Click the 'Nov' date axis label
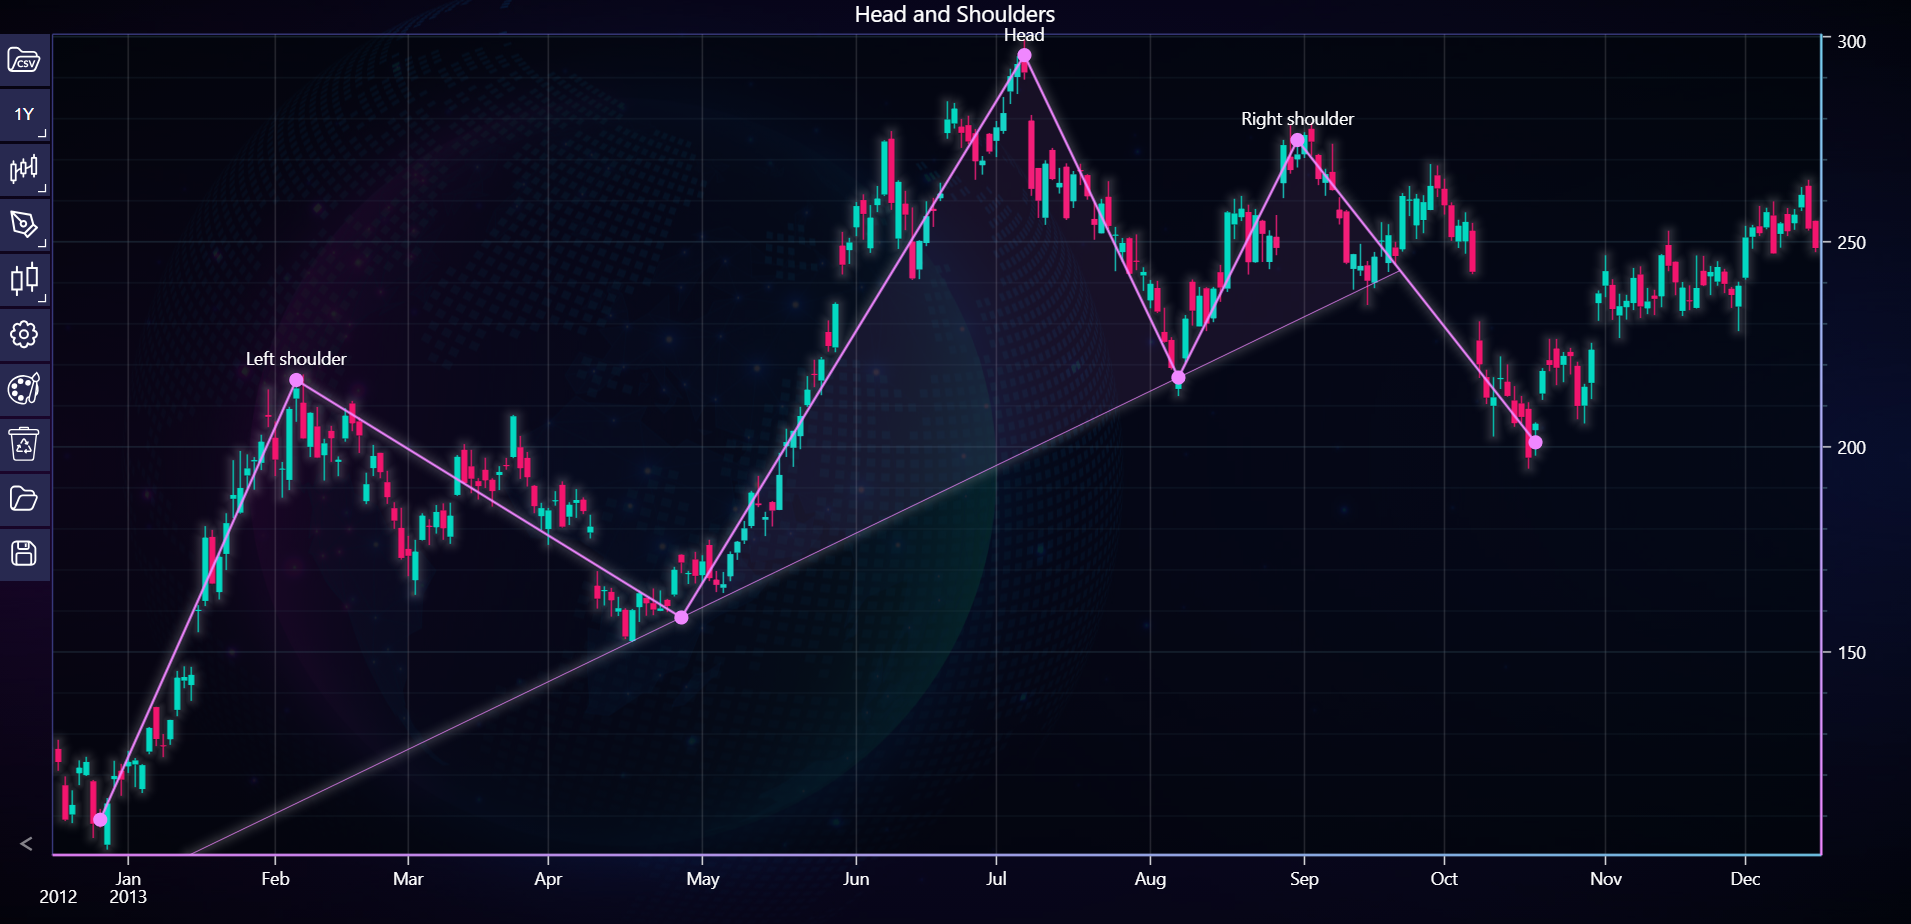The width and height of the screenshot is (1911, 924). [1605, 879]
